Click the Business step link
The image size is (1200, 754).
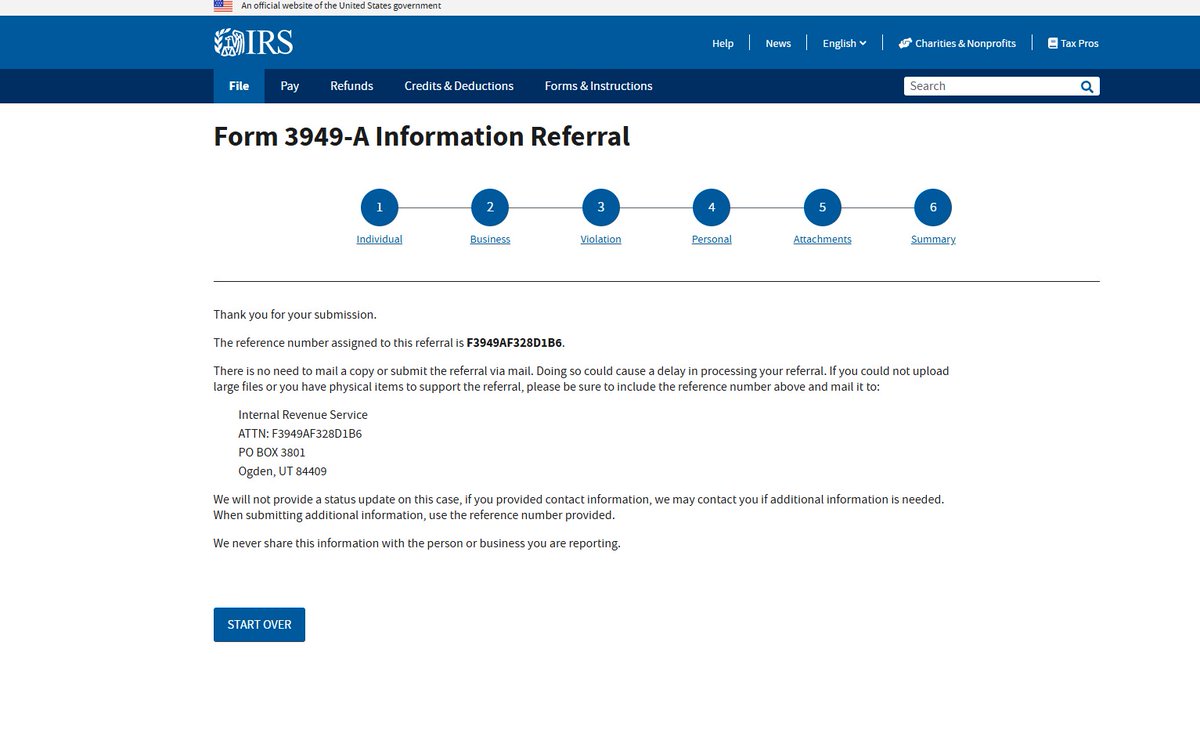click(490, 239)
